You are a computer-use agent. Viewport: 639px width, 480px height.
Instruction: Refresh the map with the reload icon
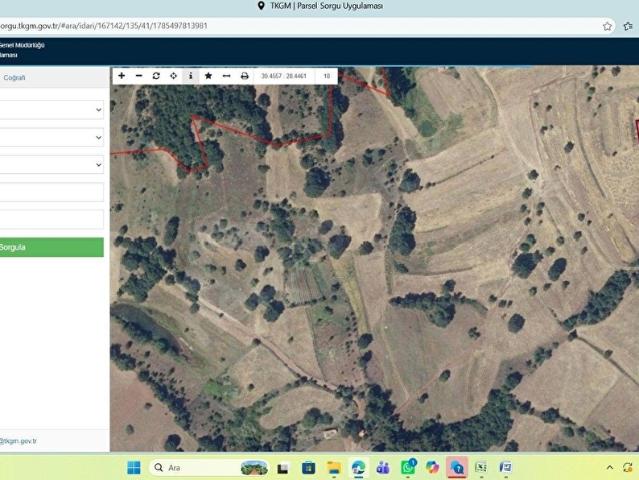(x=156, y=76)
